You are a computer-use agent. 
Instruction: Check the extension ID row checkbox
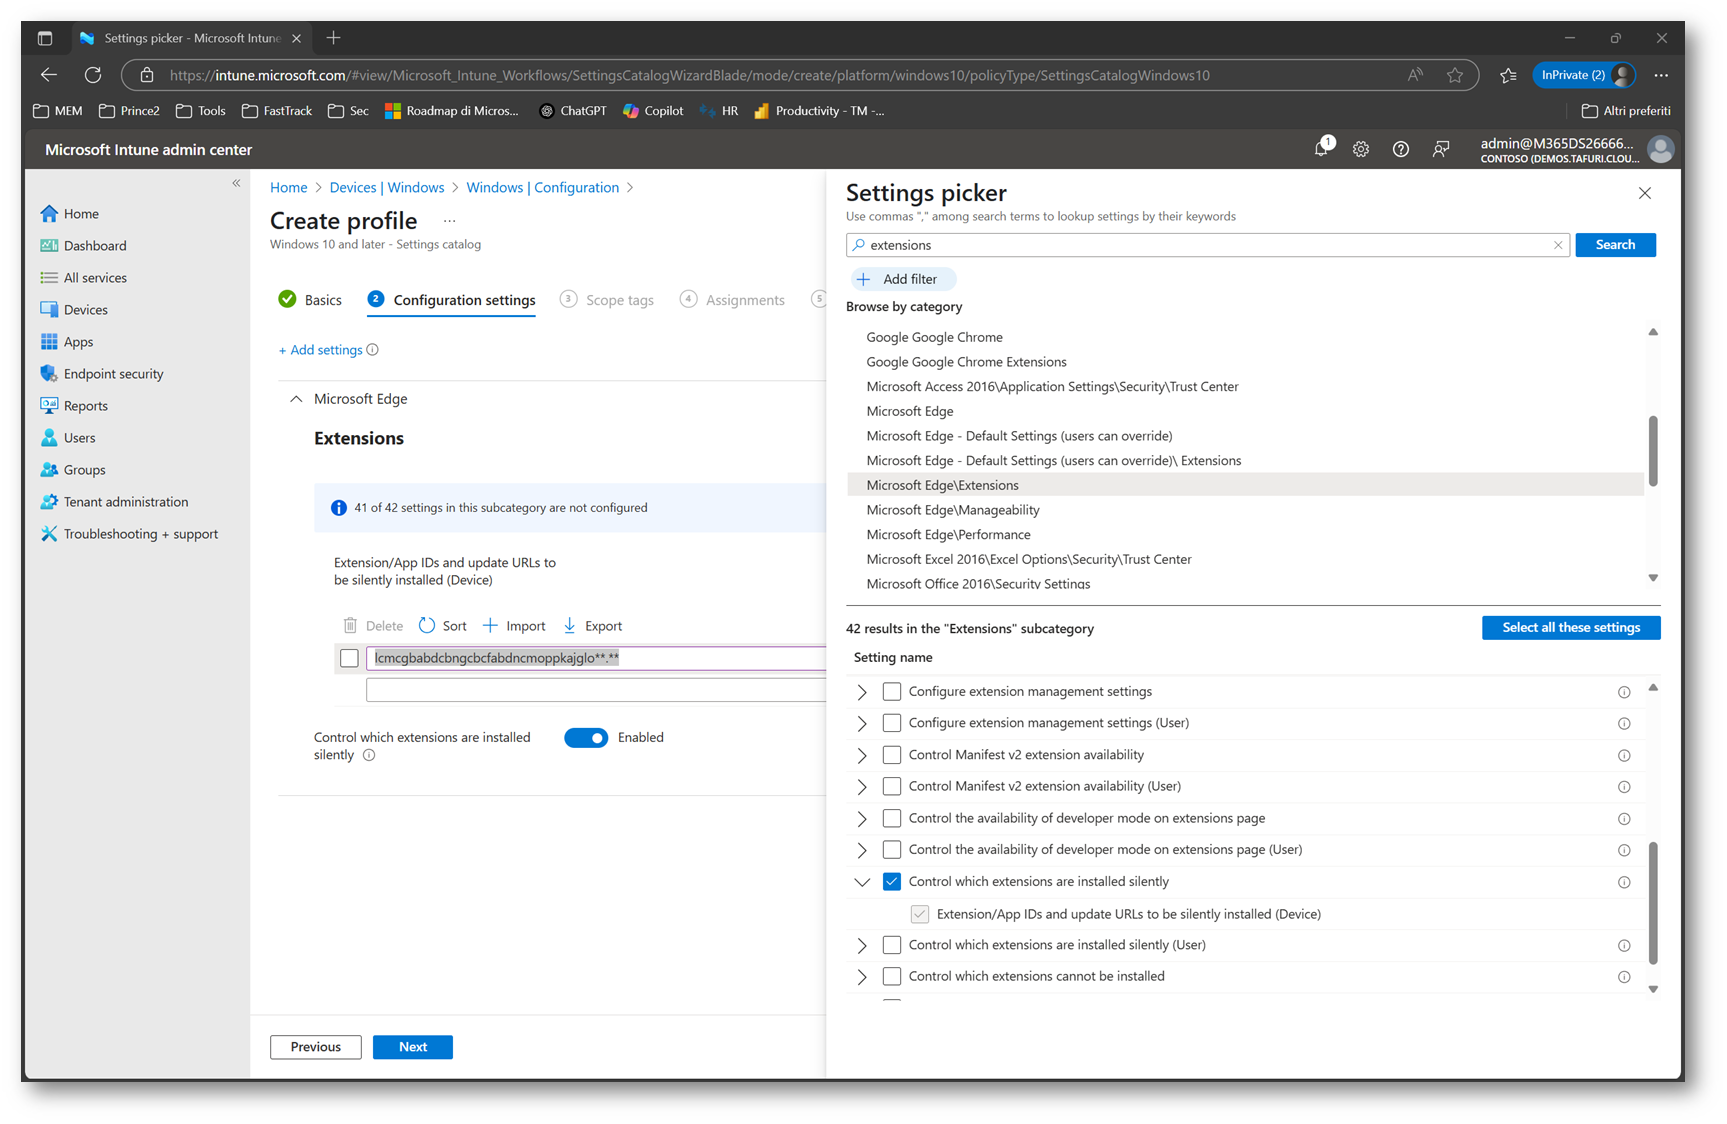(x=349, y=658)
